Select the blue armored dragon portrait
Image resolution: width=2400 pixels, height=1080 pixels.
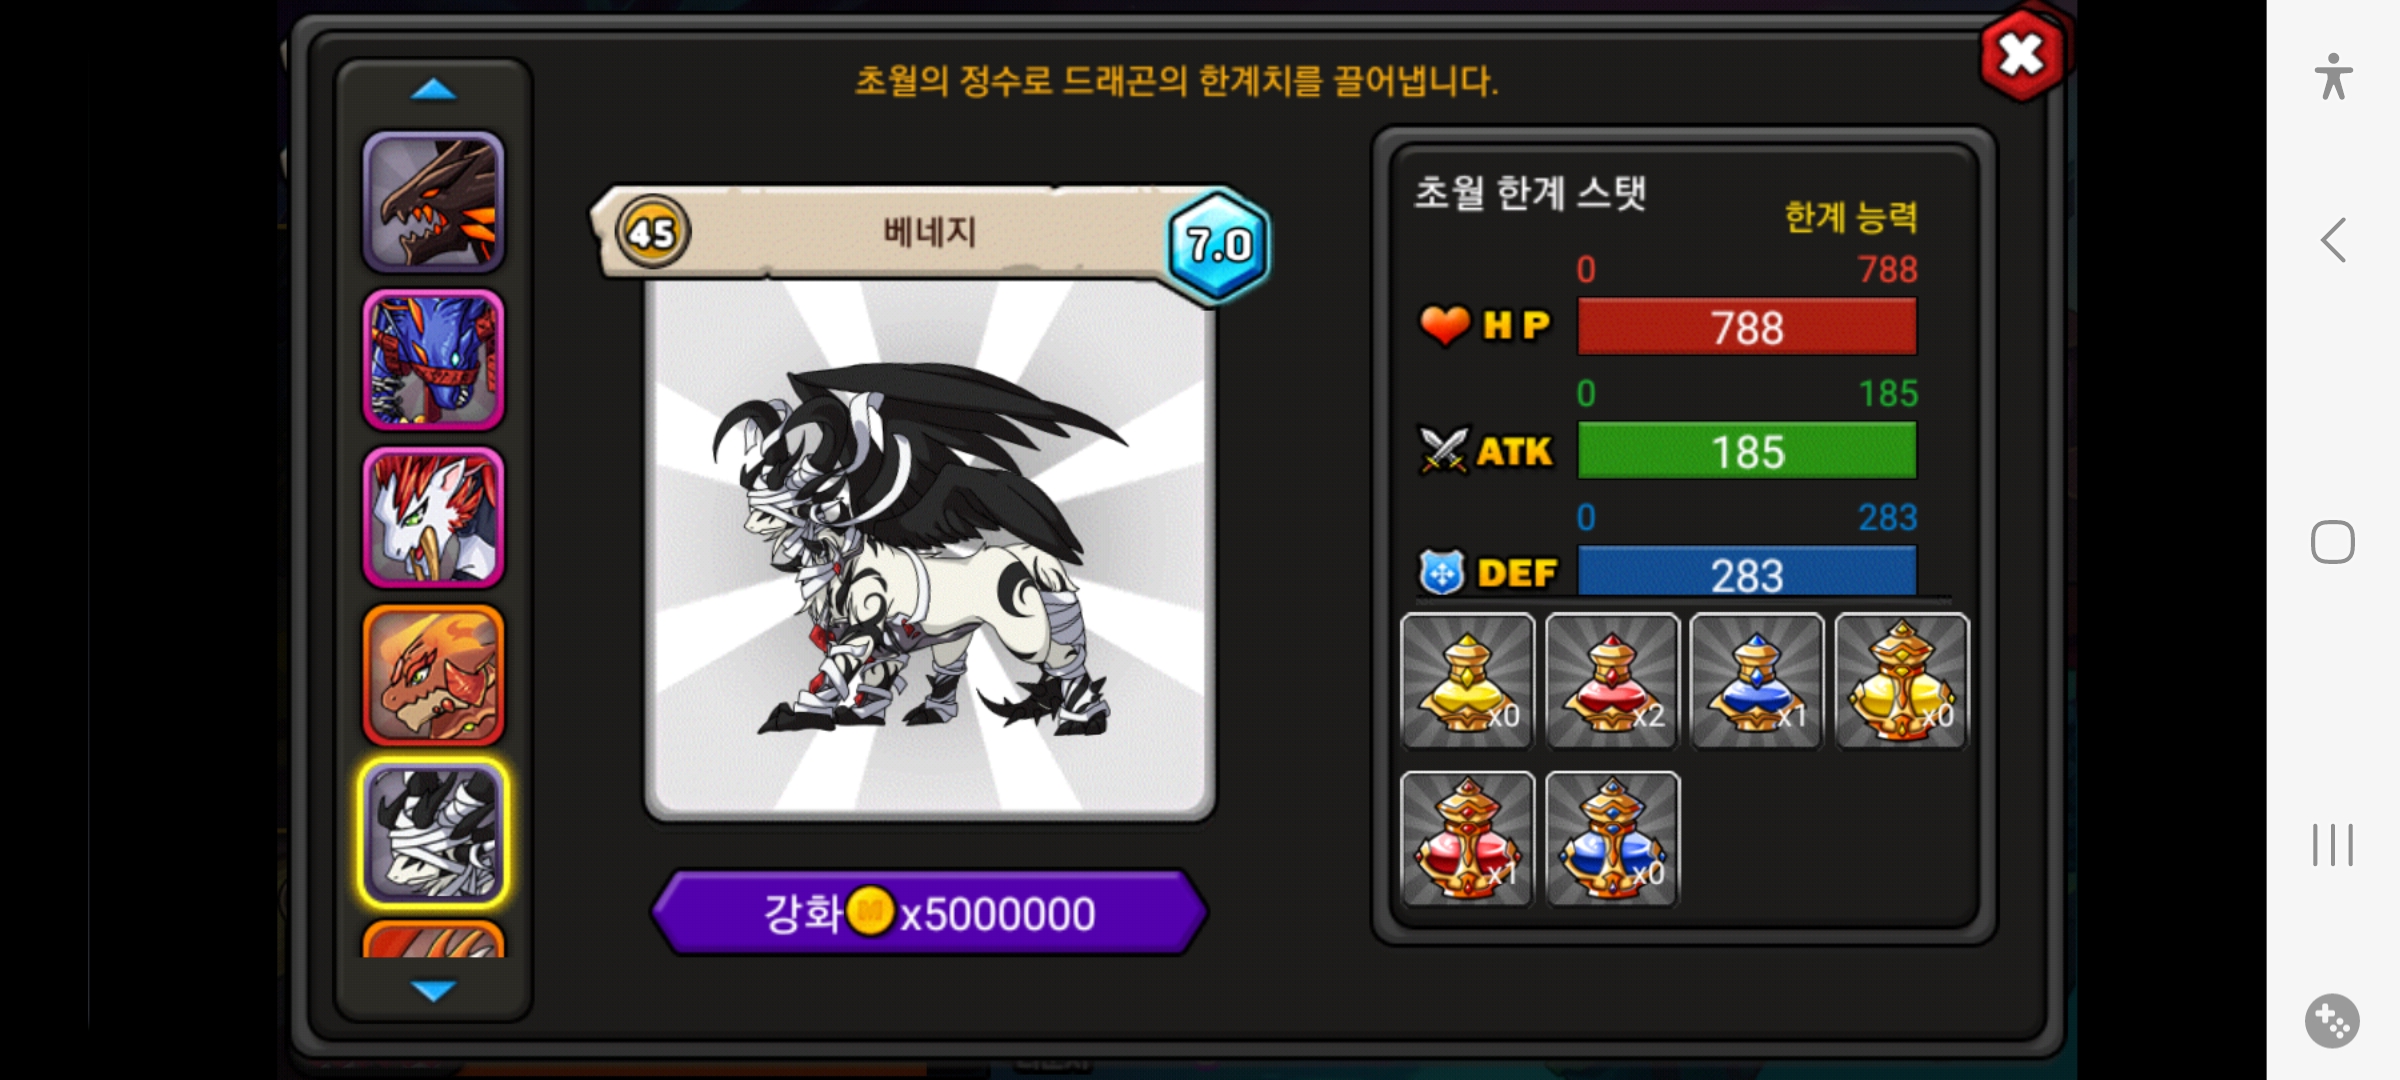pyautogui.click(x=433, y=360)
